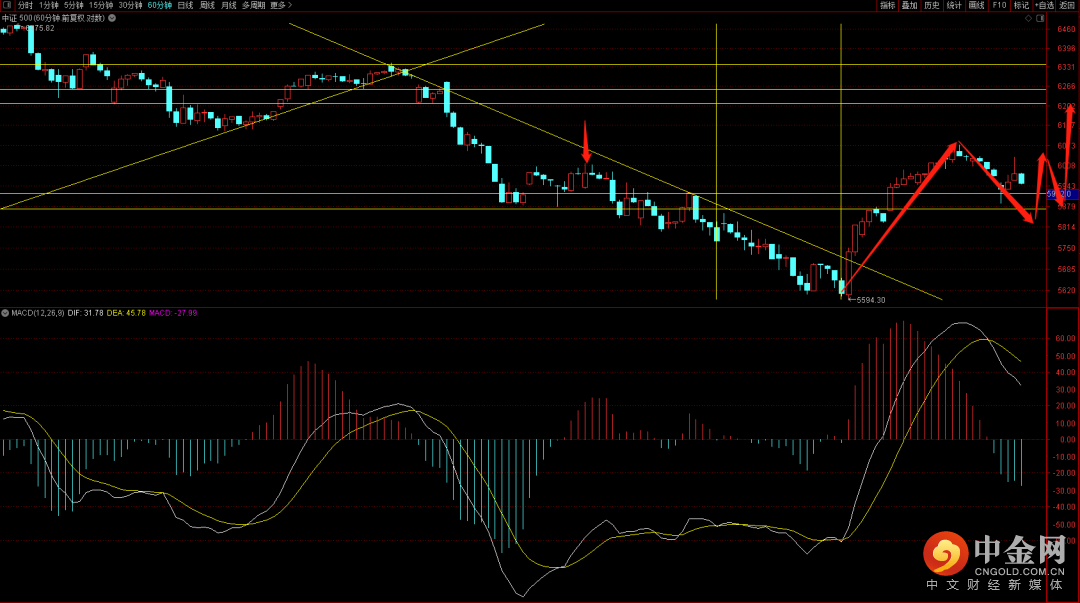The height and width of the screenshot is (603, 1080).
Task: Select the 画线 drawing tool
Action: (976, 5)
